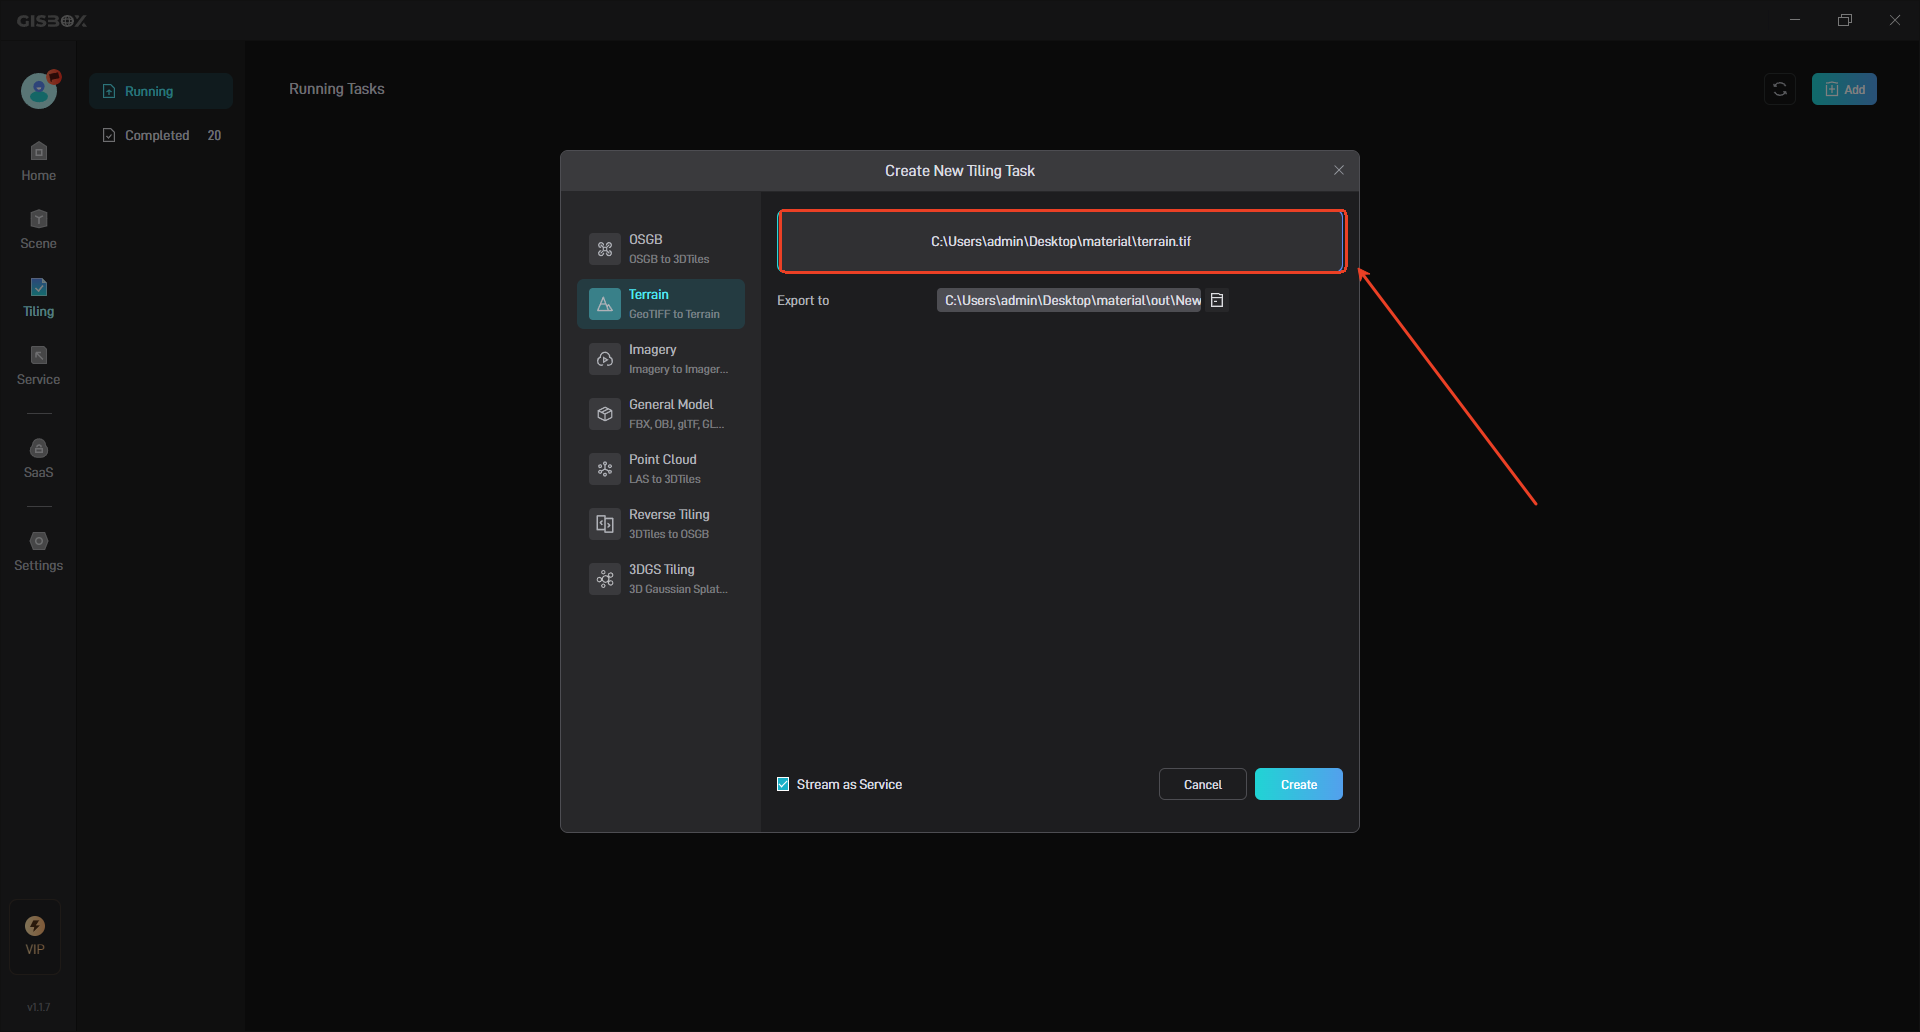Click the Terrain tiling type icon

605,304
